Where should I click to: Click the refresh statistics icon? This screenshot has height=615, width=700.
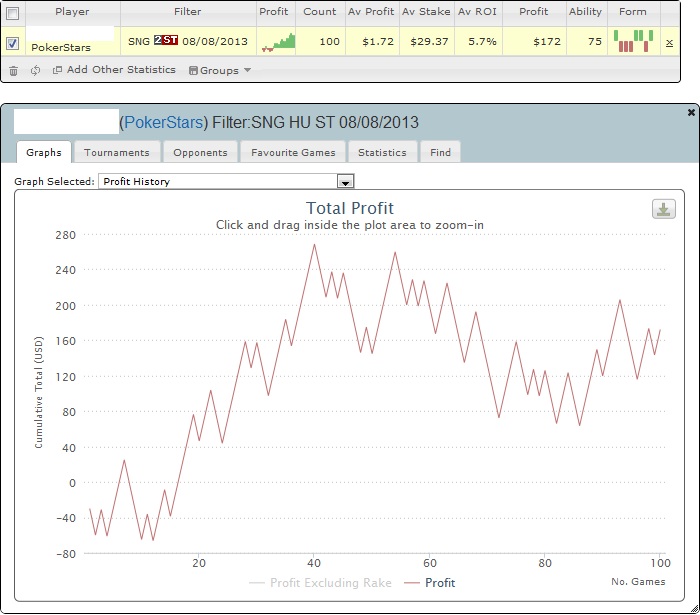click(x=35, y=71)
